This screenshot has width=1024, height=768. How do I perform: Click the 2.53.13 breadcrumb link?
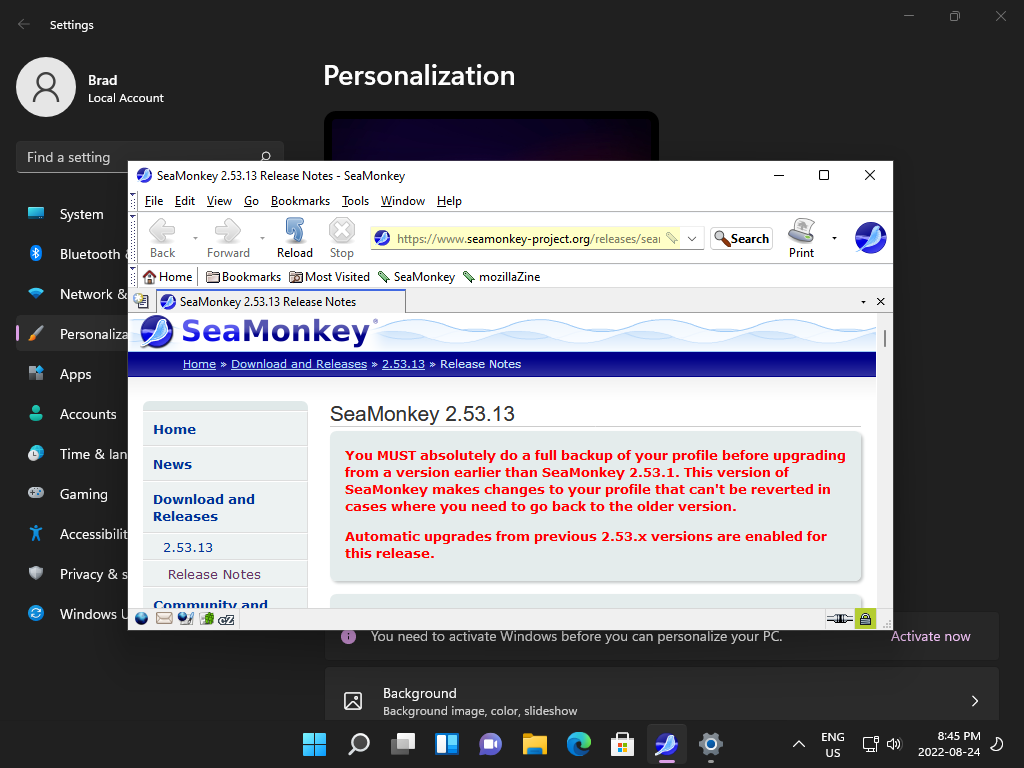click(403, 364)
